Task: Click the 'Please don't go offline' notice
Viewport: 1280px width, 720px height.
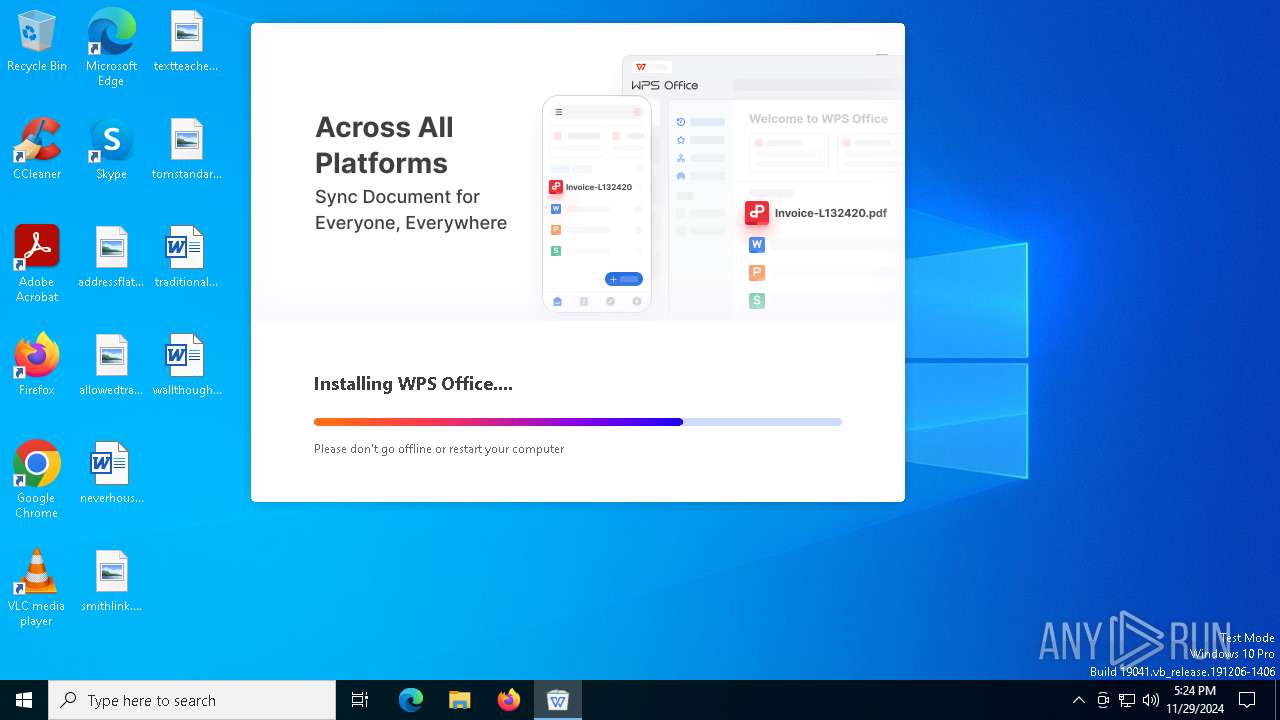Action: [439, 449]
